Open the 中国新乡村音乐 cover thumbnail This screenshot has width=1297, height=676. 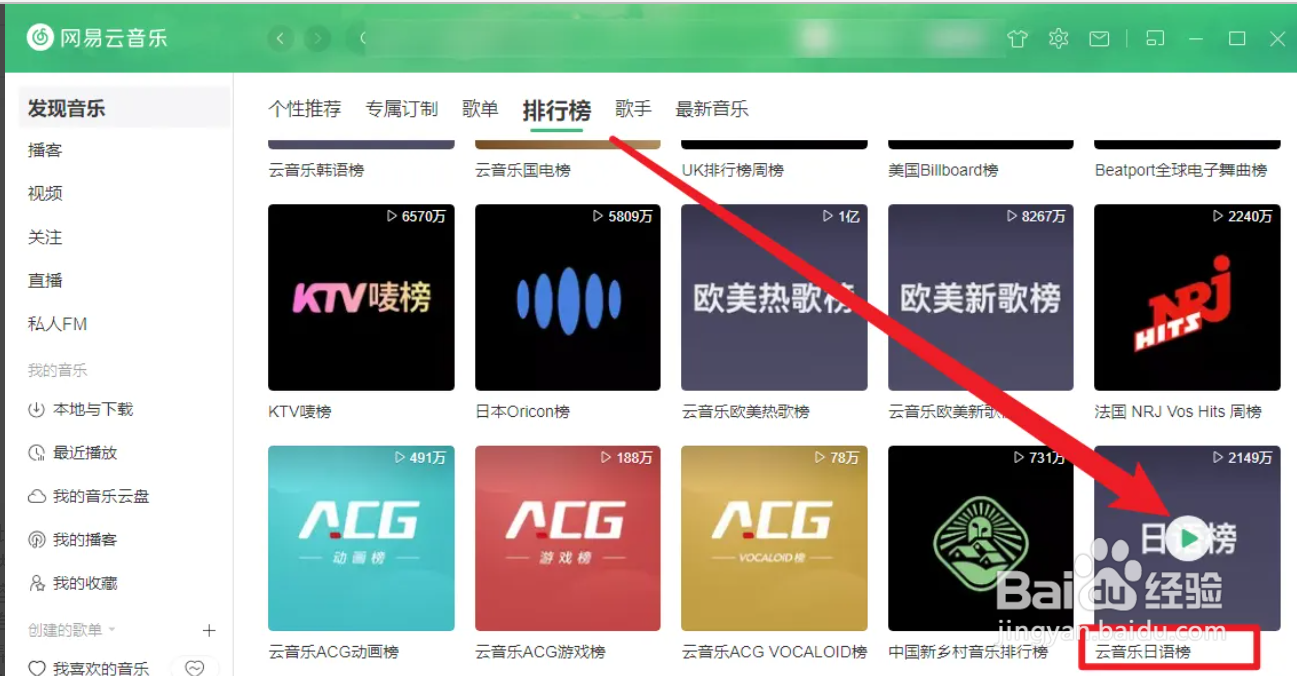(x=981, y=538)
